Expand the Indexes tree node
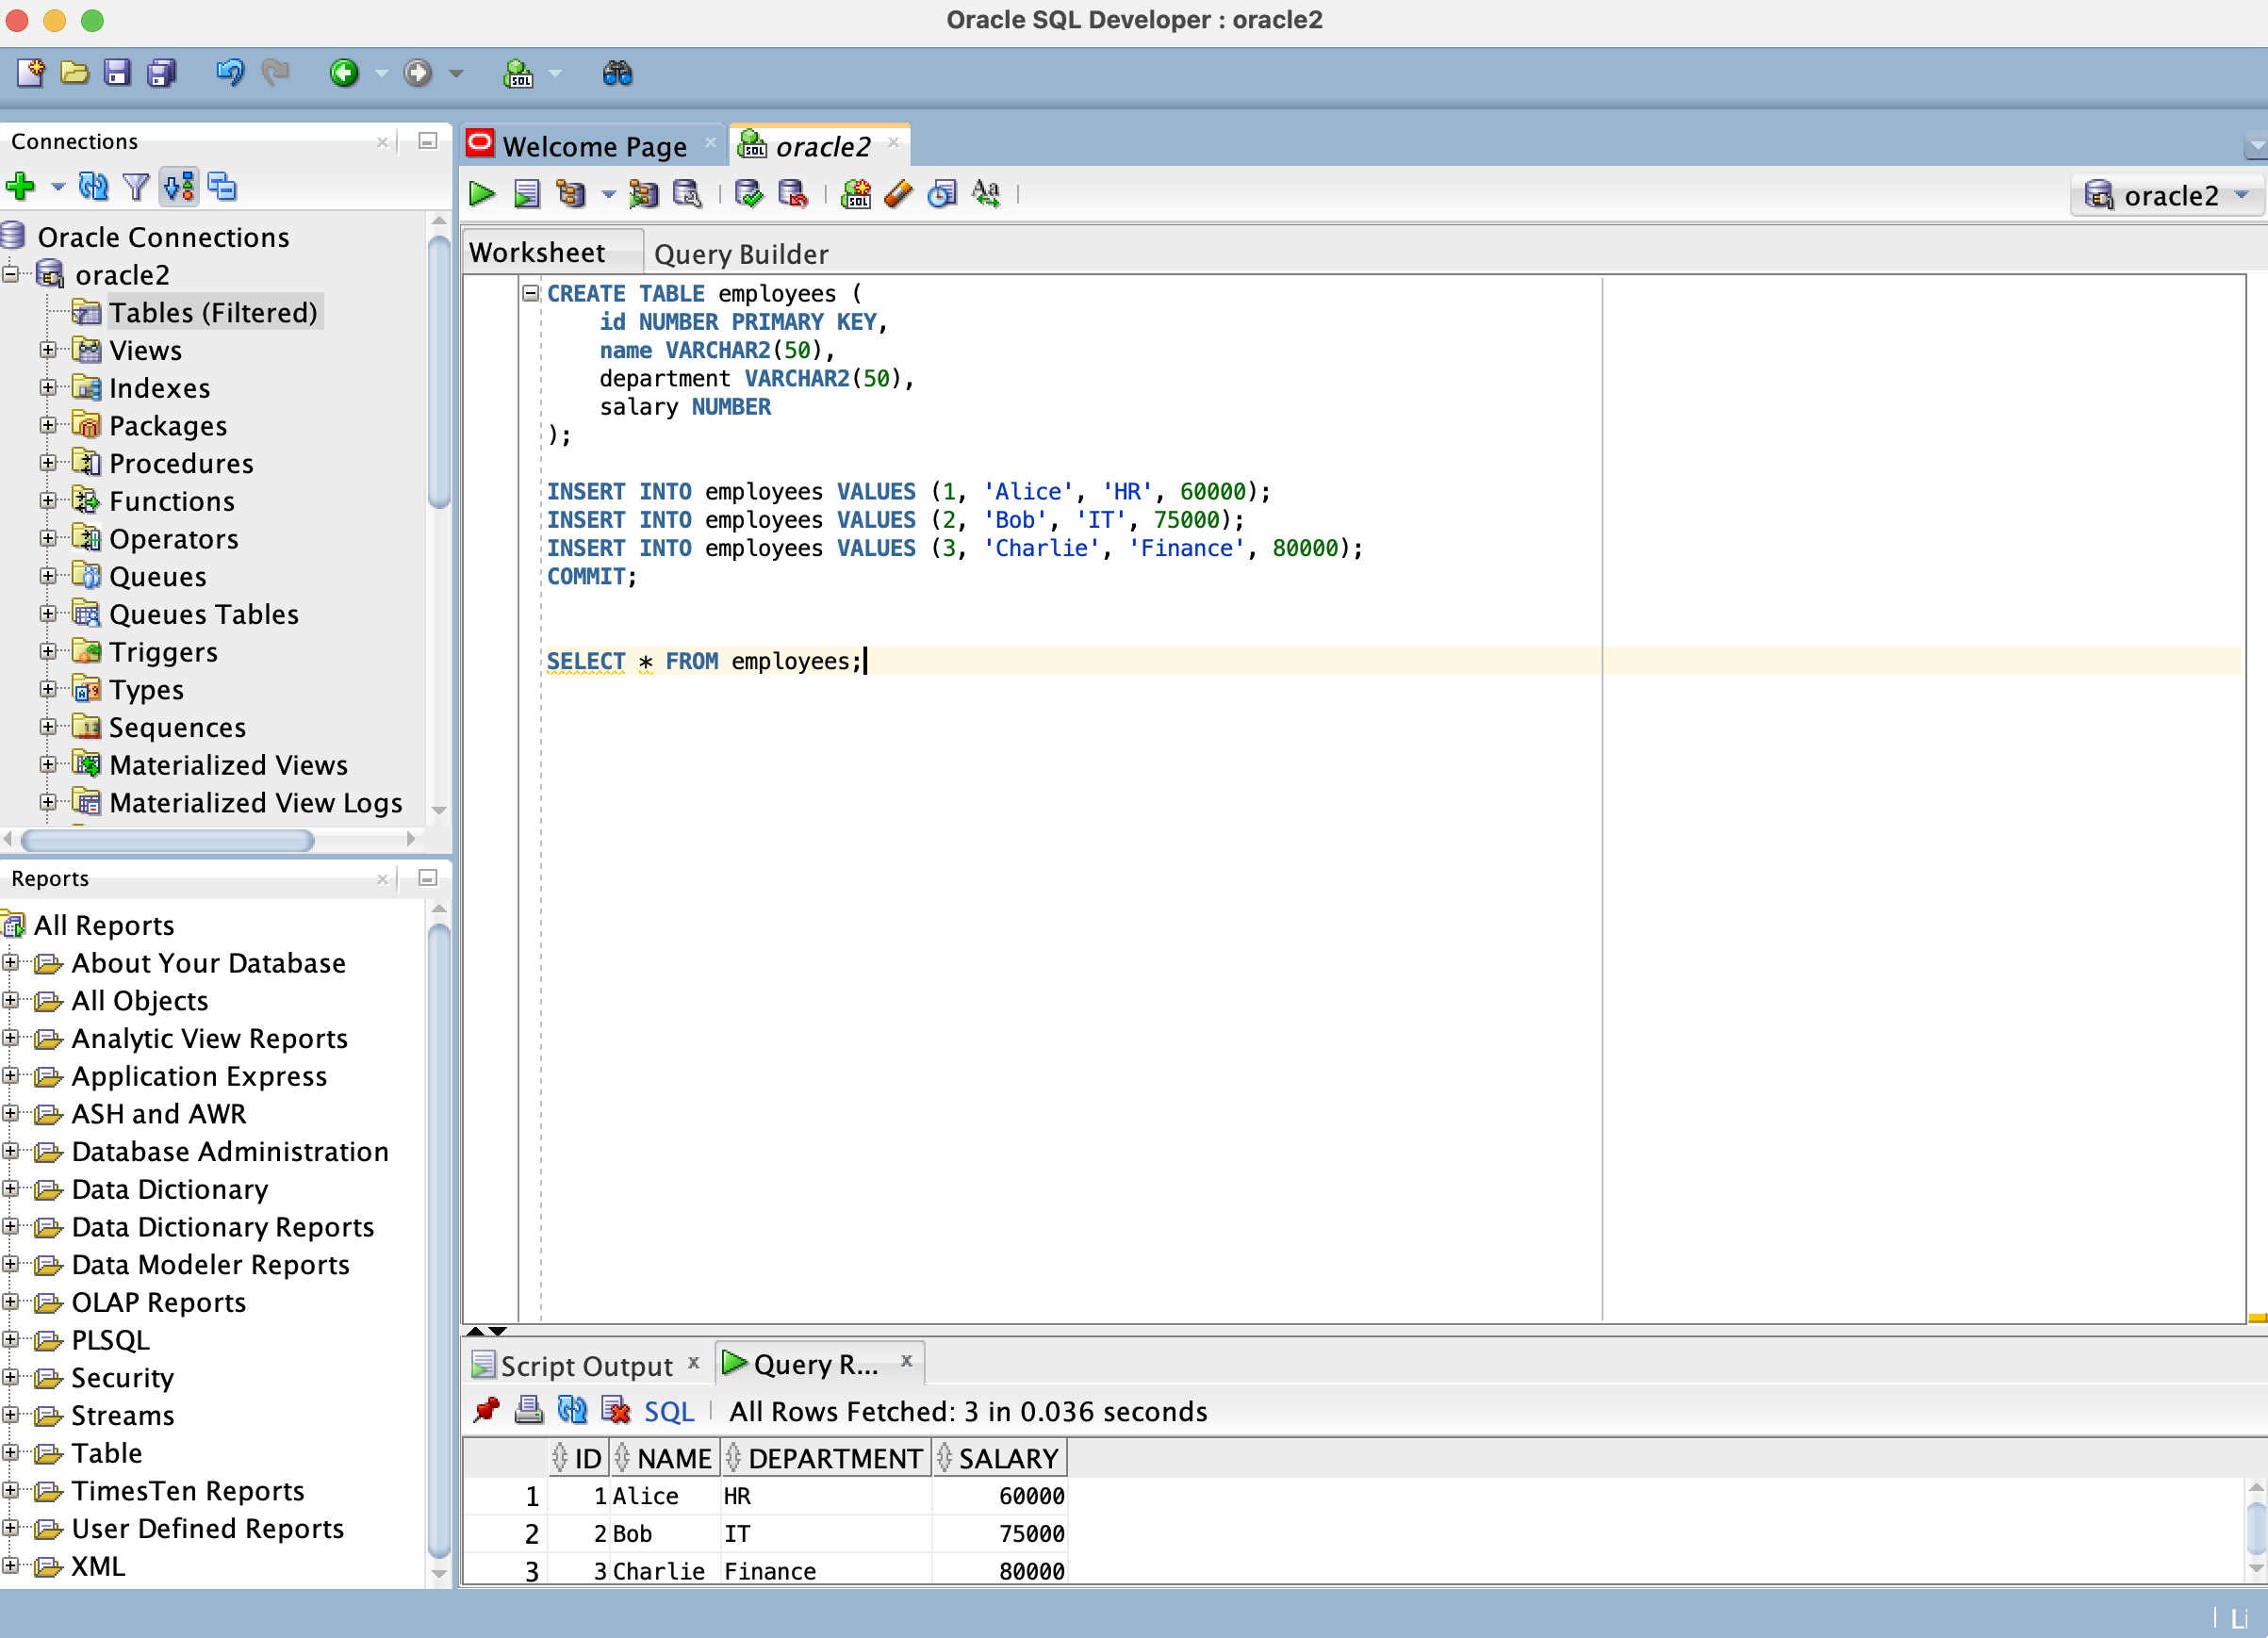2268x1638 pixels. tap(47, 387)
